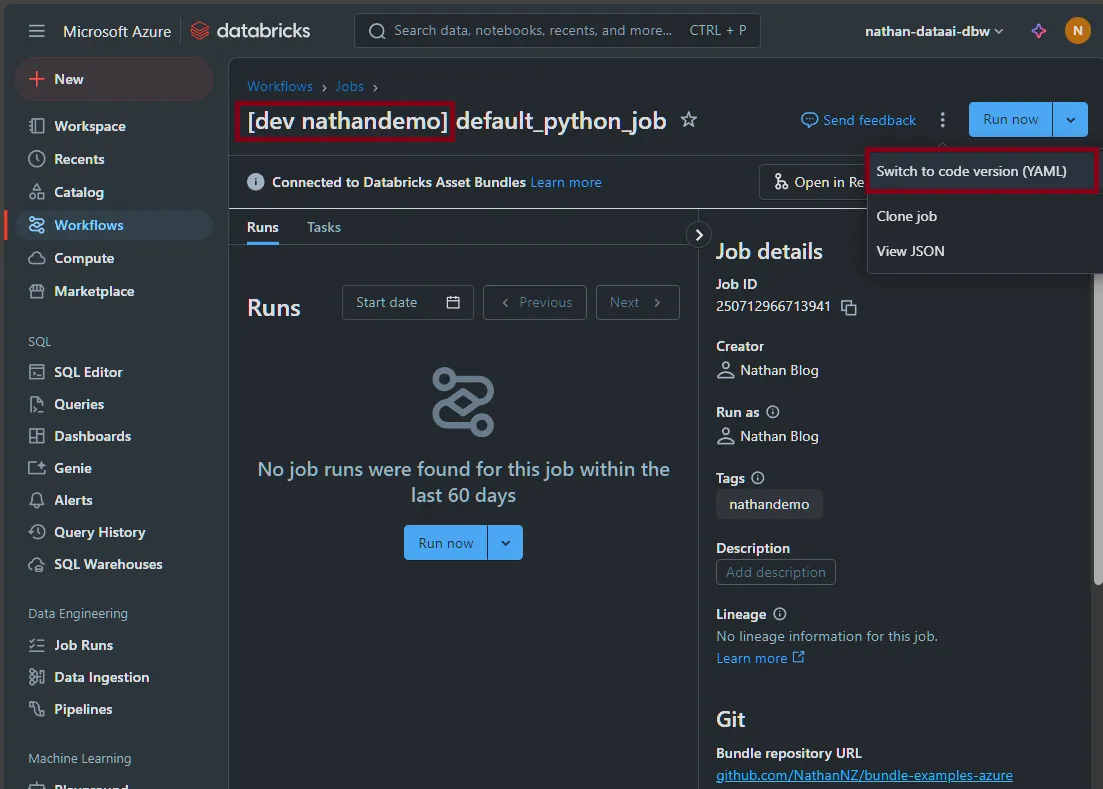Expand the center Run now dropdown arrow

tap(505, 543)
